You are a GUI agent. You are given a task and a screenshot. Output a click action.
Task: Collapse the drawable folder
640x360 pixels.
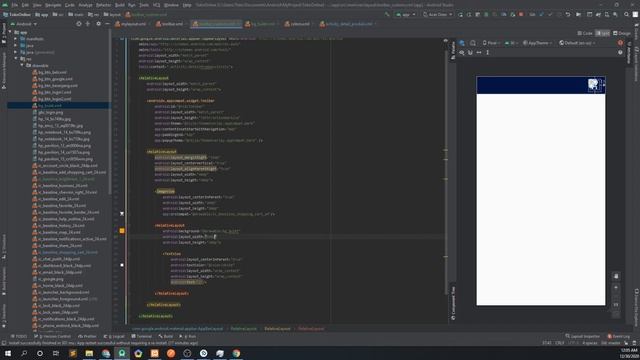pos(22,65)
